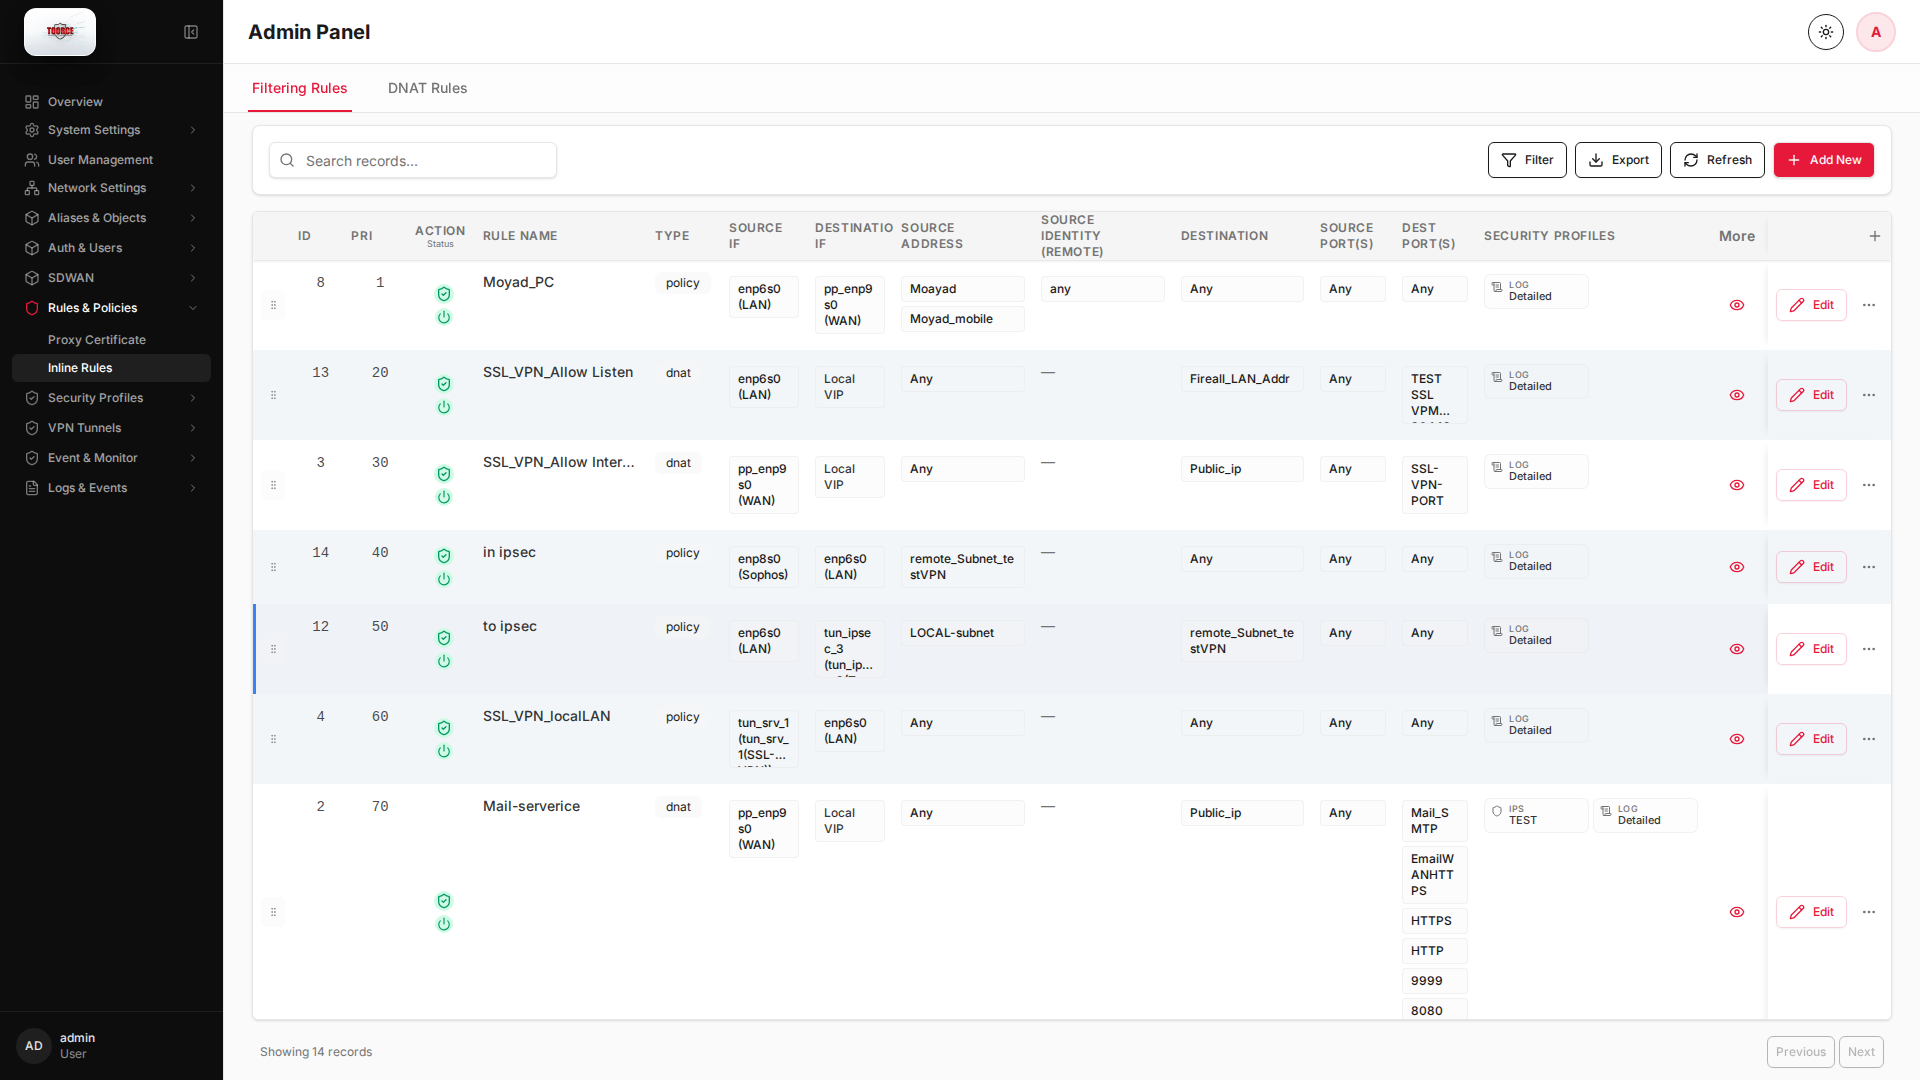Toggle power status for SSL_VPN_Allow Listen rule

coord(444,407)
